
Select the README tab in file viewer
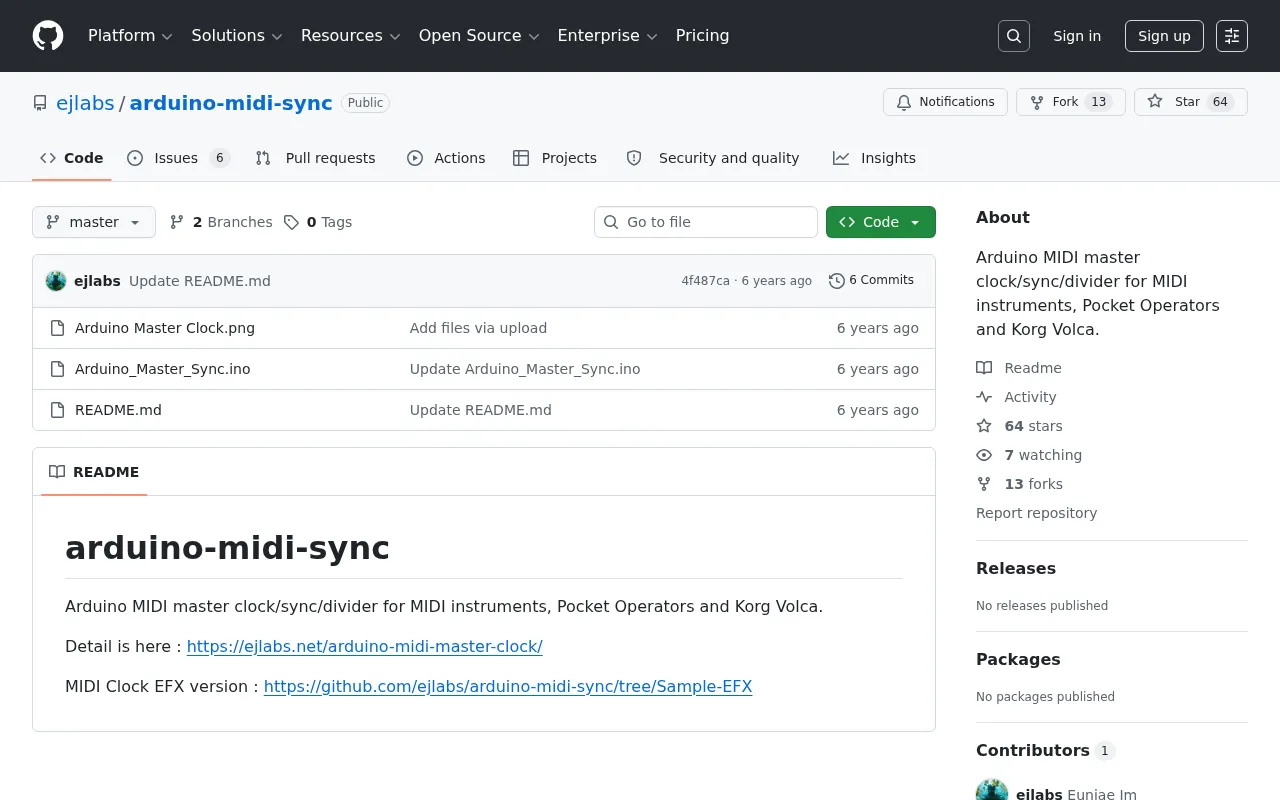click(94, 472)
